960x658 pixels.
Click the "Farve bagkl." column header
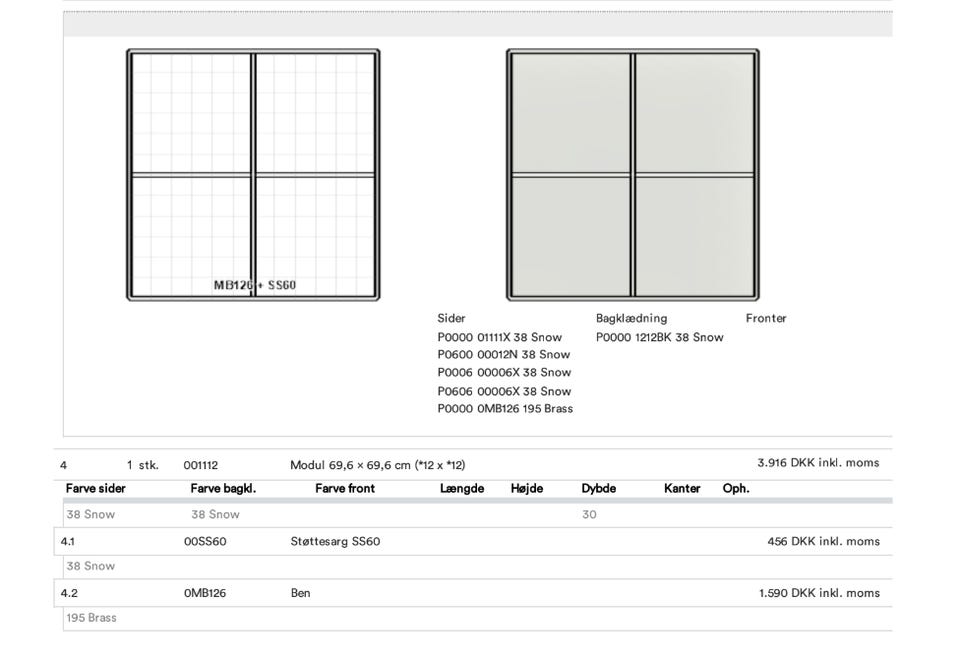[x=223, y=488]
